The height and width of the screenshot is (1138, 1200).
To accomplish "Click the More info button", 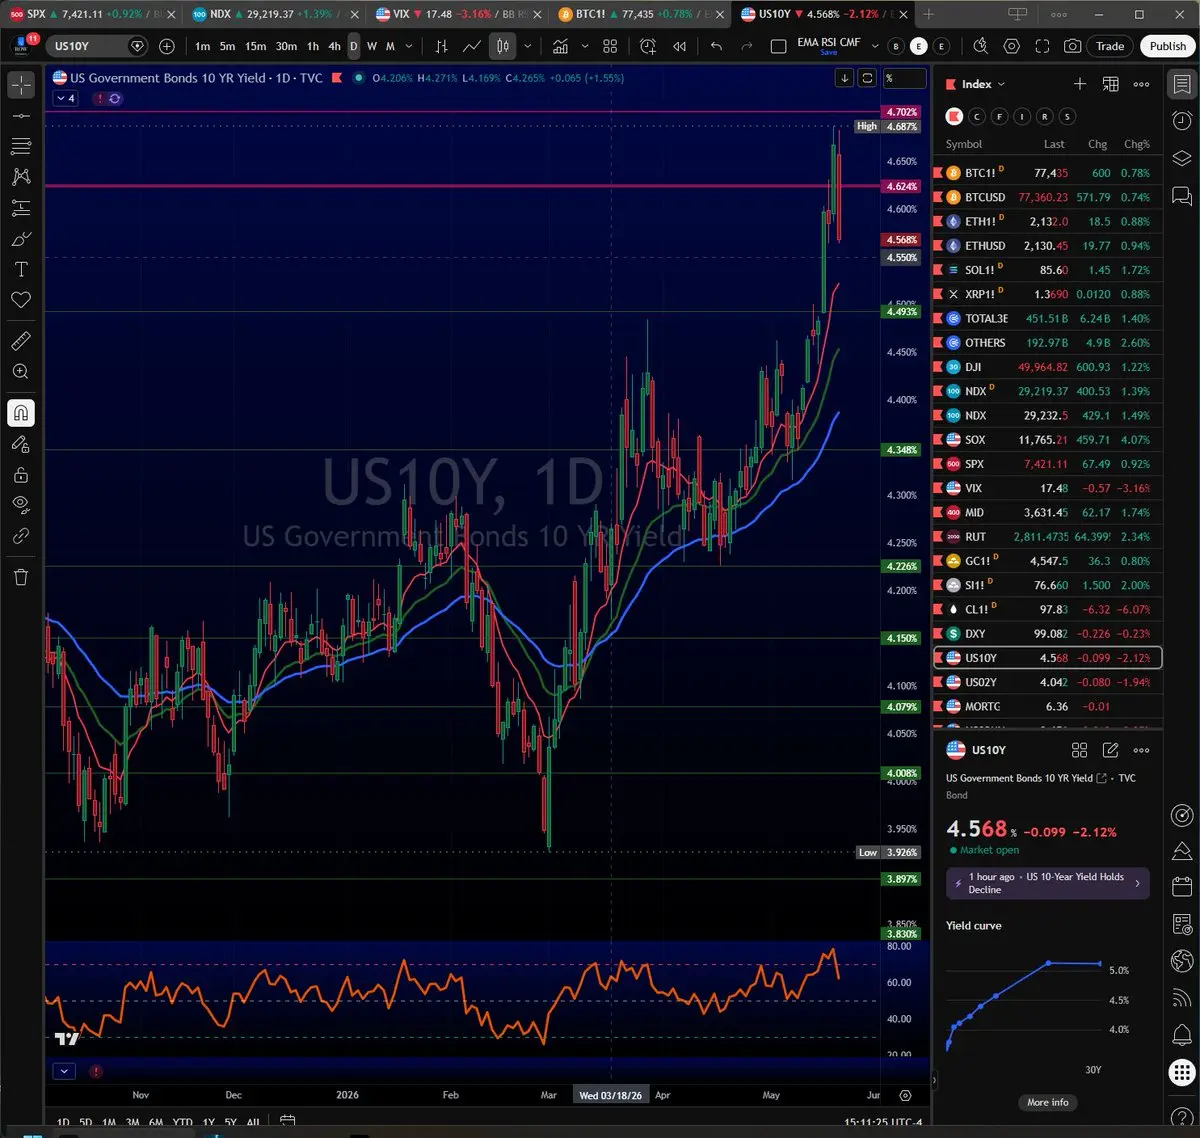I will (1047, 1102).
